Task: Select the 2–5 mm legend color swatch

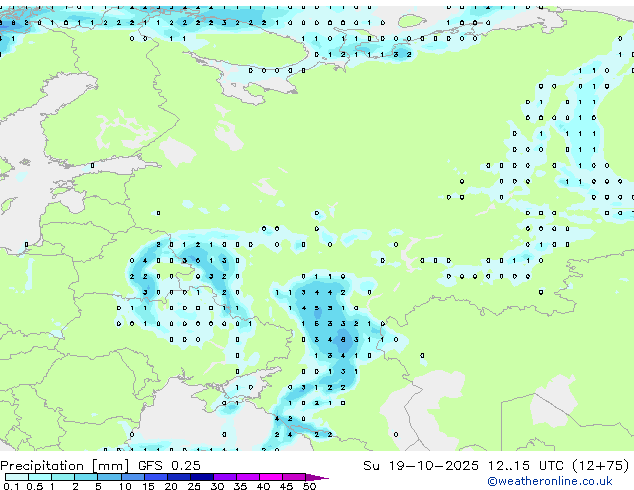Action: coord(86,477)
